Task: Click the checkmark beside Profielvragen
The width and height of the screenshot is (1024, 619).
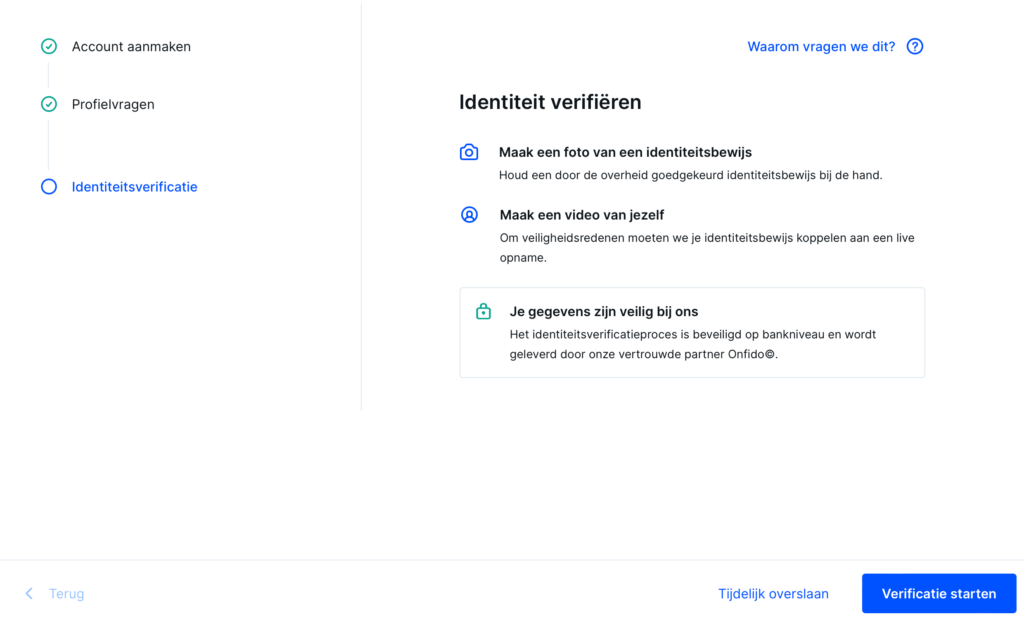Action: (48, 104)
